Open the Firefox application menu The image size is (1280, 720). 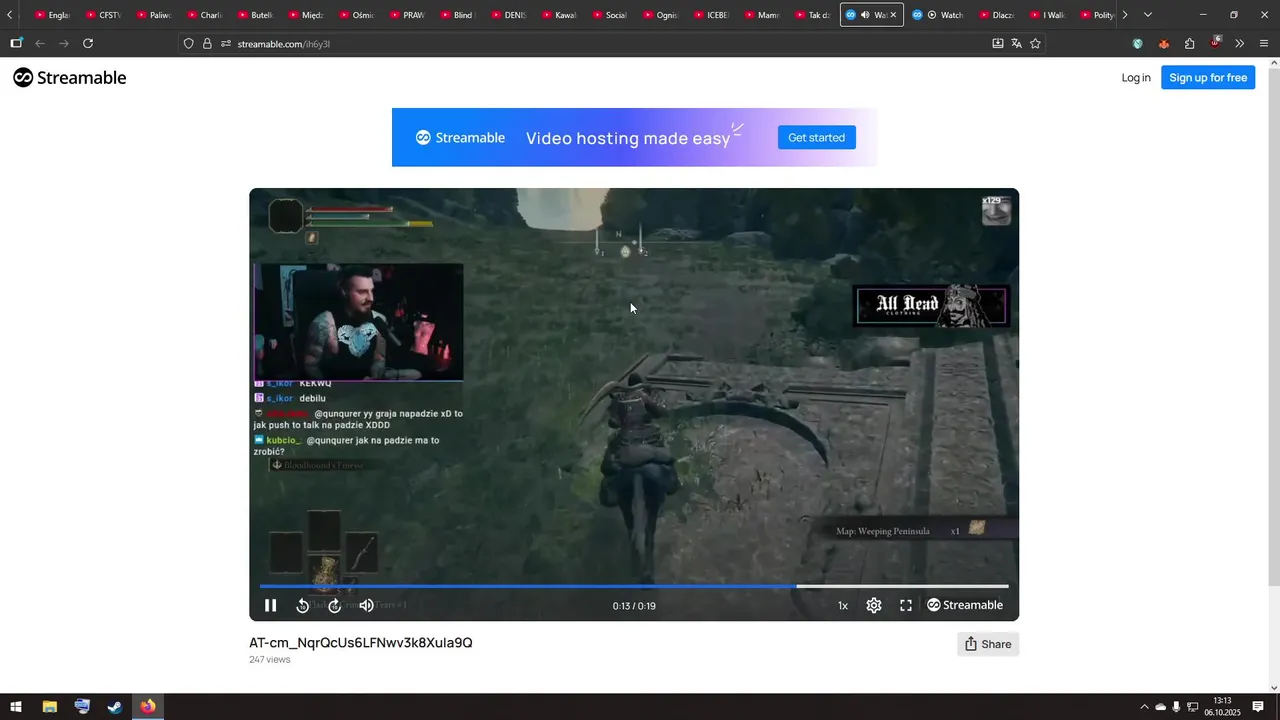point(1264,43)
